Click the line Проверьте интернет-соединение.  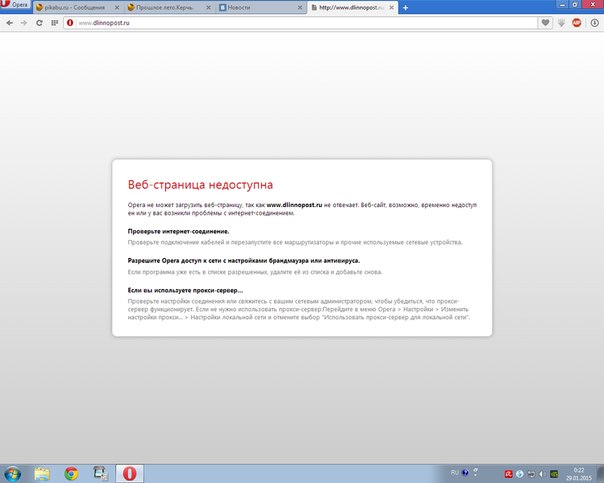point(178,231)
